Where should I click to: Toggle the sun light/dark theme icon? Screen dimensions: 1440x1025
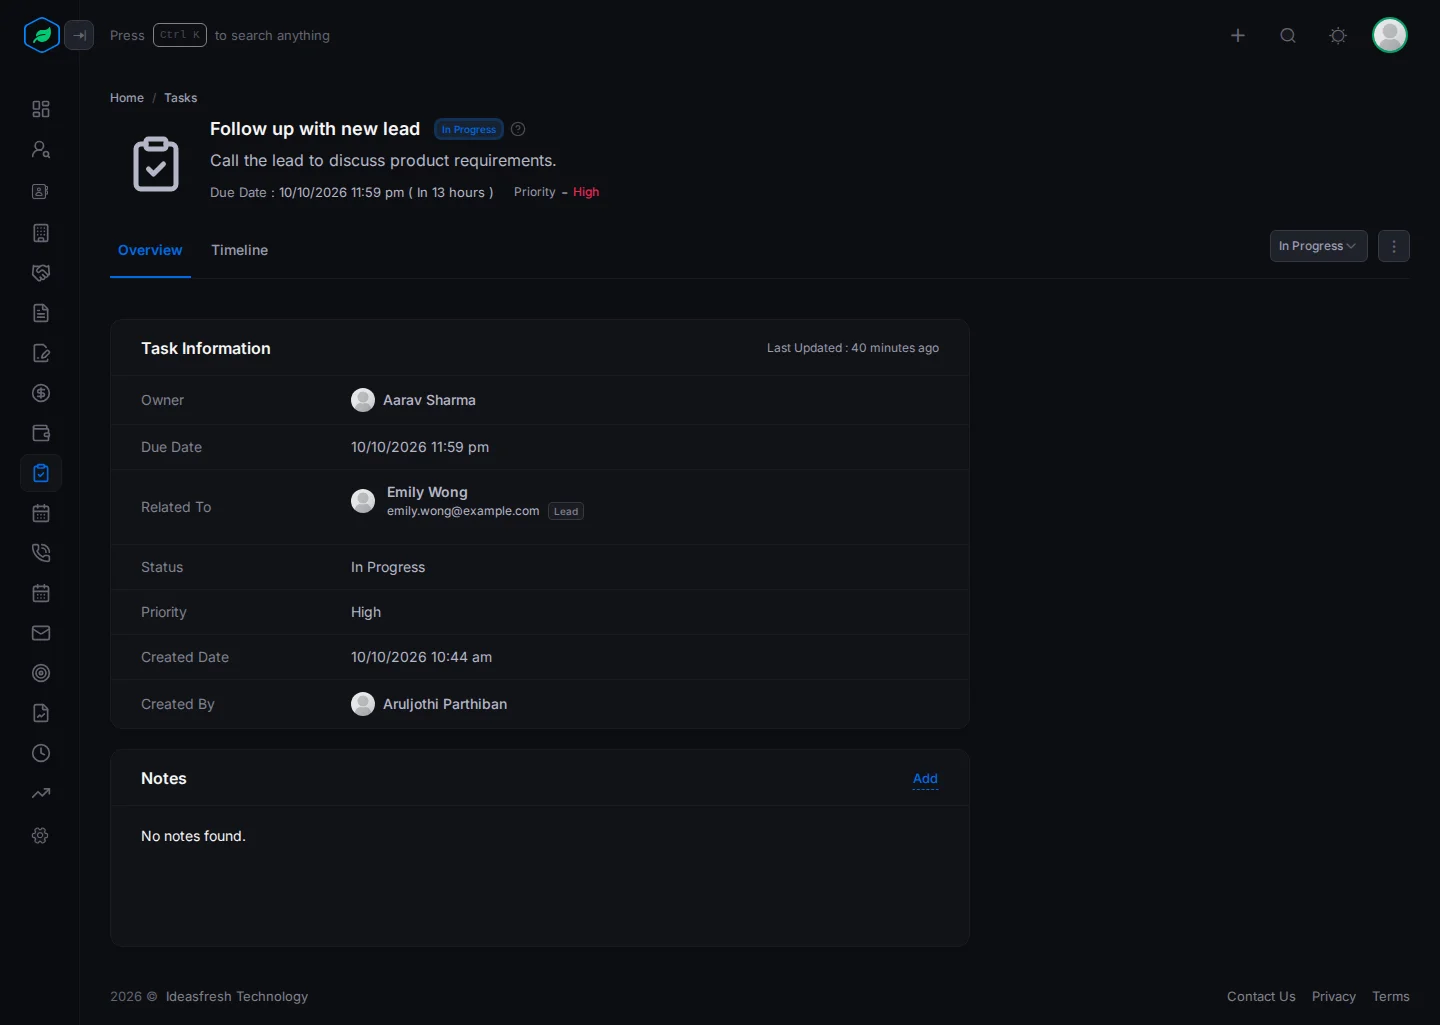coord(1338,35)
